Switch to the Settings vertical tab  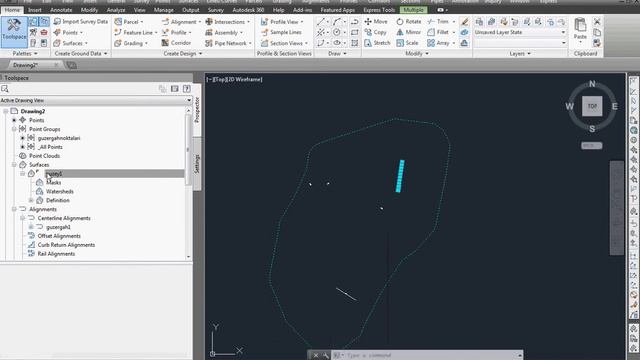coord(197,163)
